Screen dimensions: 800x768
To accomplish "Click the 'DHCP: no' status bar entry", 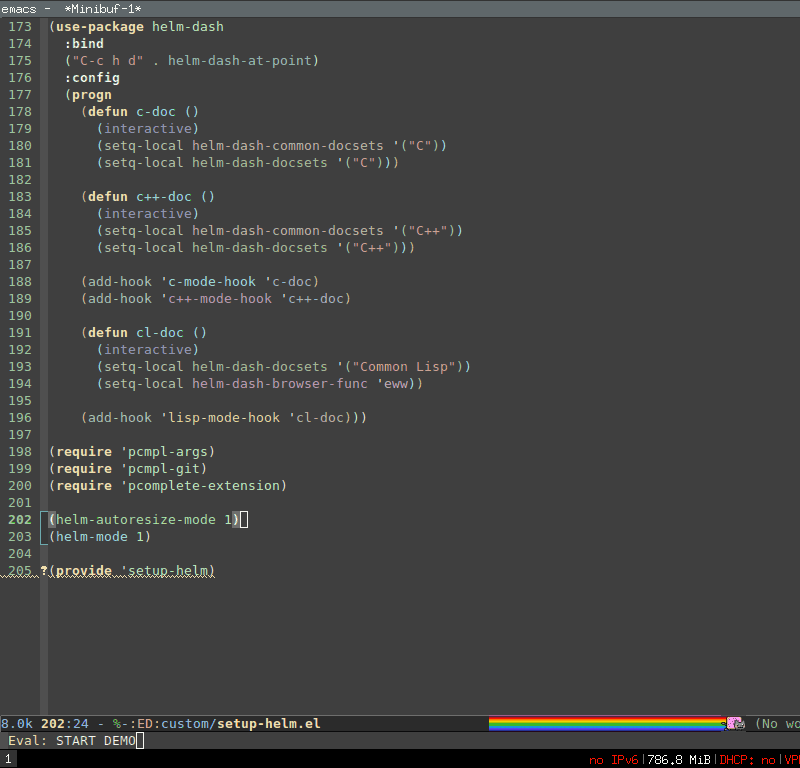I will tap(747, 760).
